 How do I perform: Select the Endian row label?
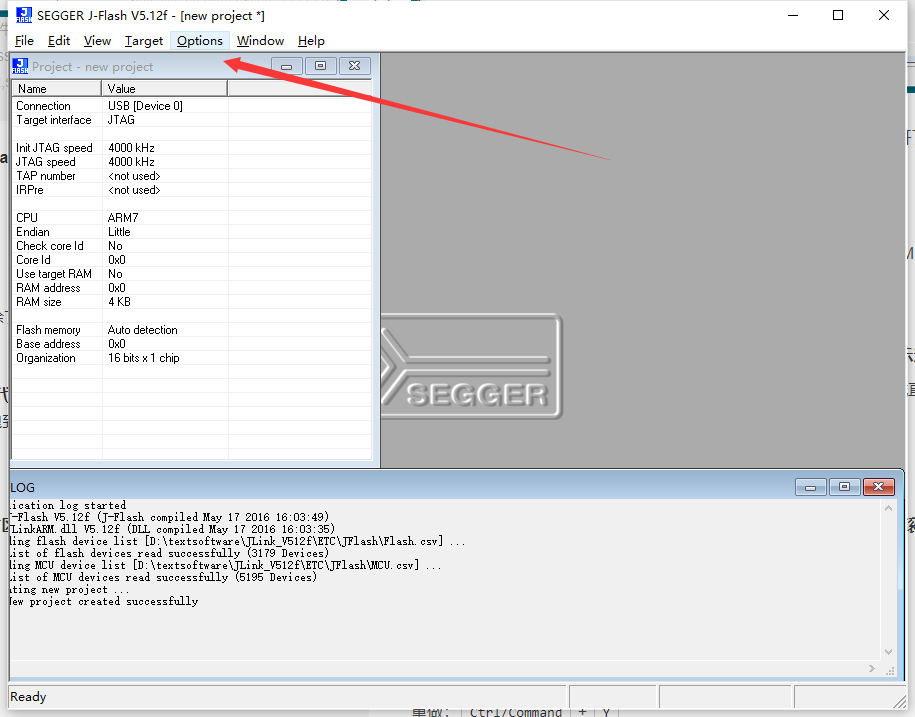[x=33, y=232]
